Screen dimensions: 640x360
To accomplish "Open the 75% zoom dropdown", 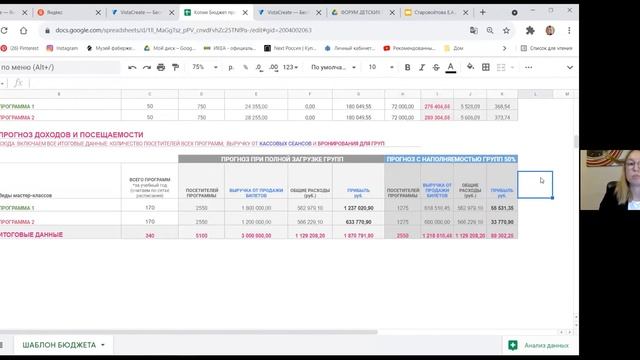I will pos(205,67).
